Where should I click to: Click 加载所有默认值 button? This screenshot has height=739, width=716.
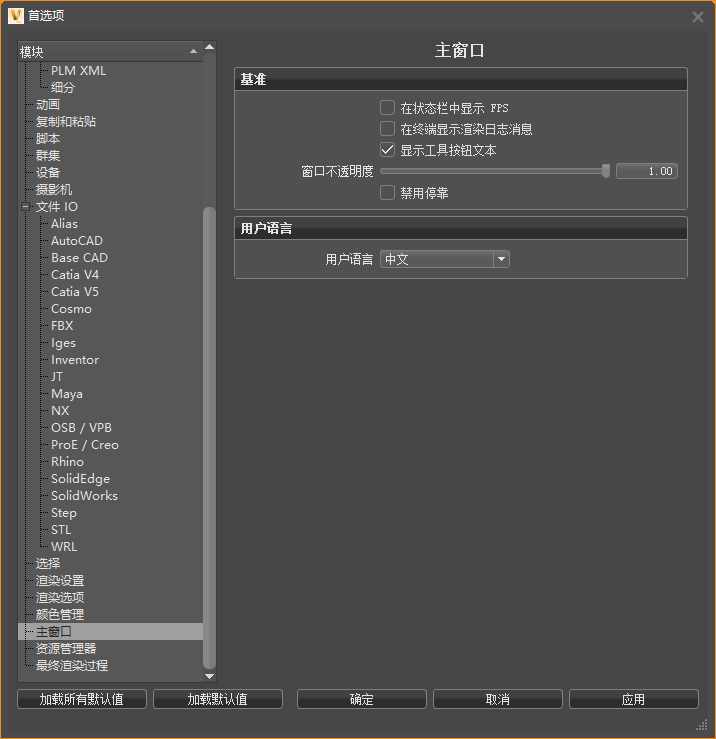pos(82,699)
